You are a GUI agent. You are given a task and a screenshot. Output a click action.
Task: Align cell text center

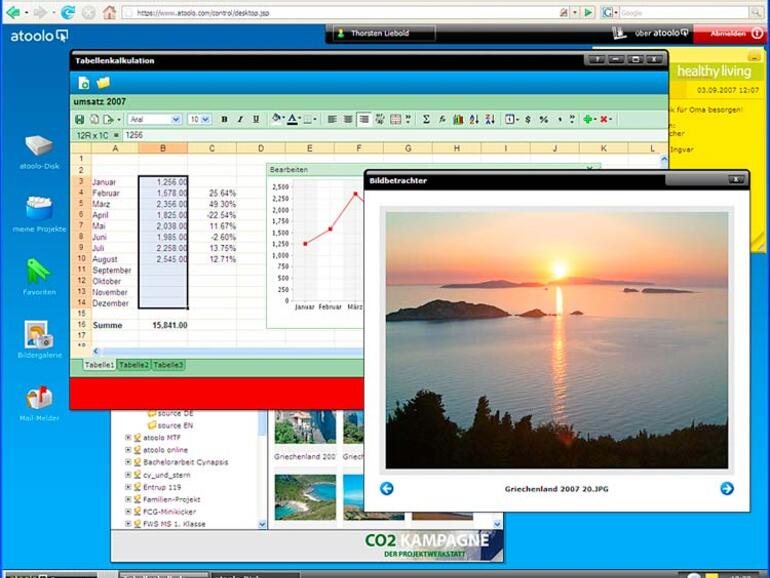coord(348,119)
